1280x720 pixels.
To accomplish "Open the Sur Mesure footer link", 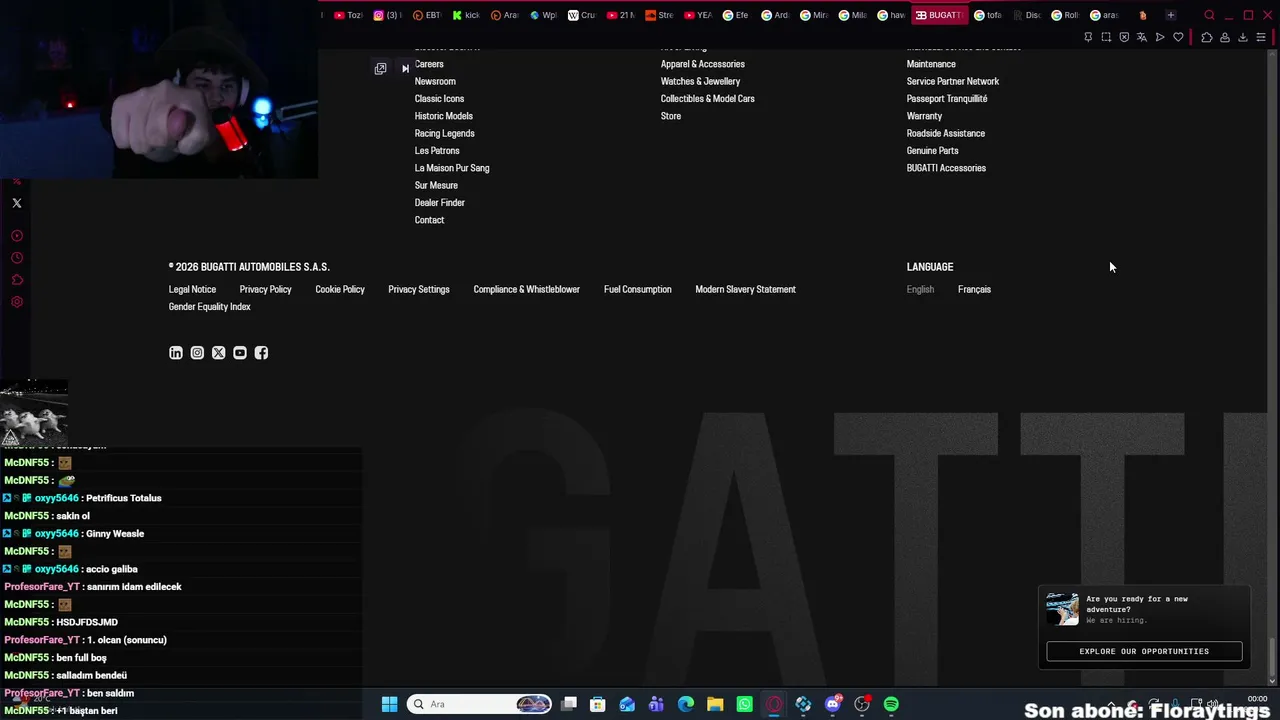I will tap(436, 186).
